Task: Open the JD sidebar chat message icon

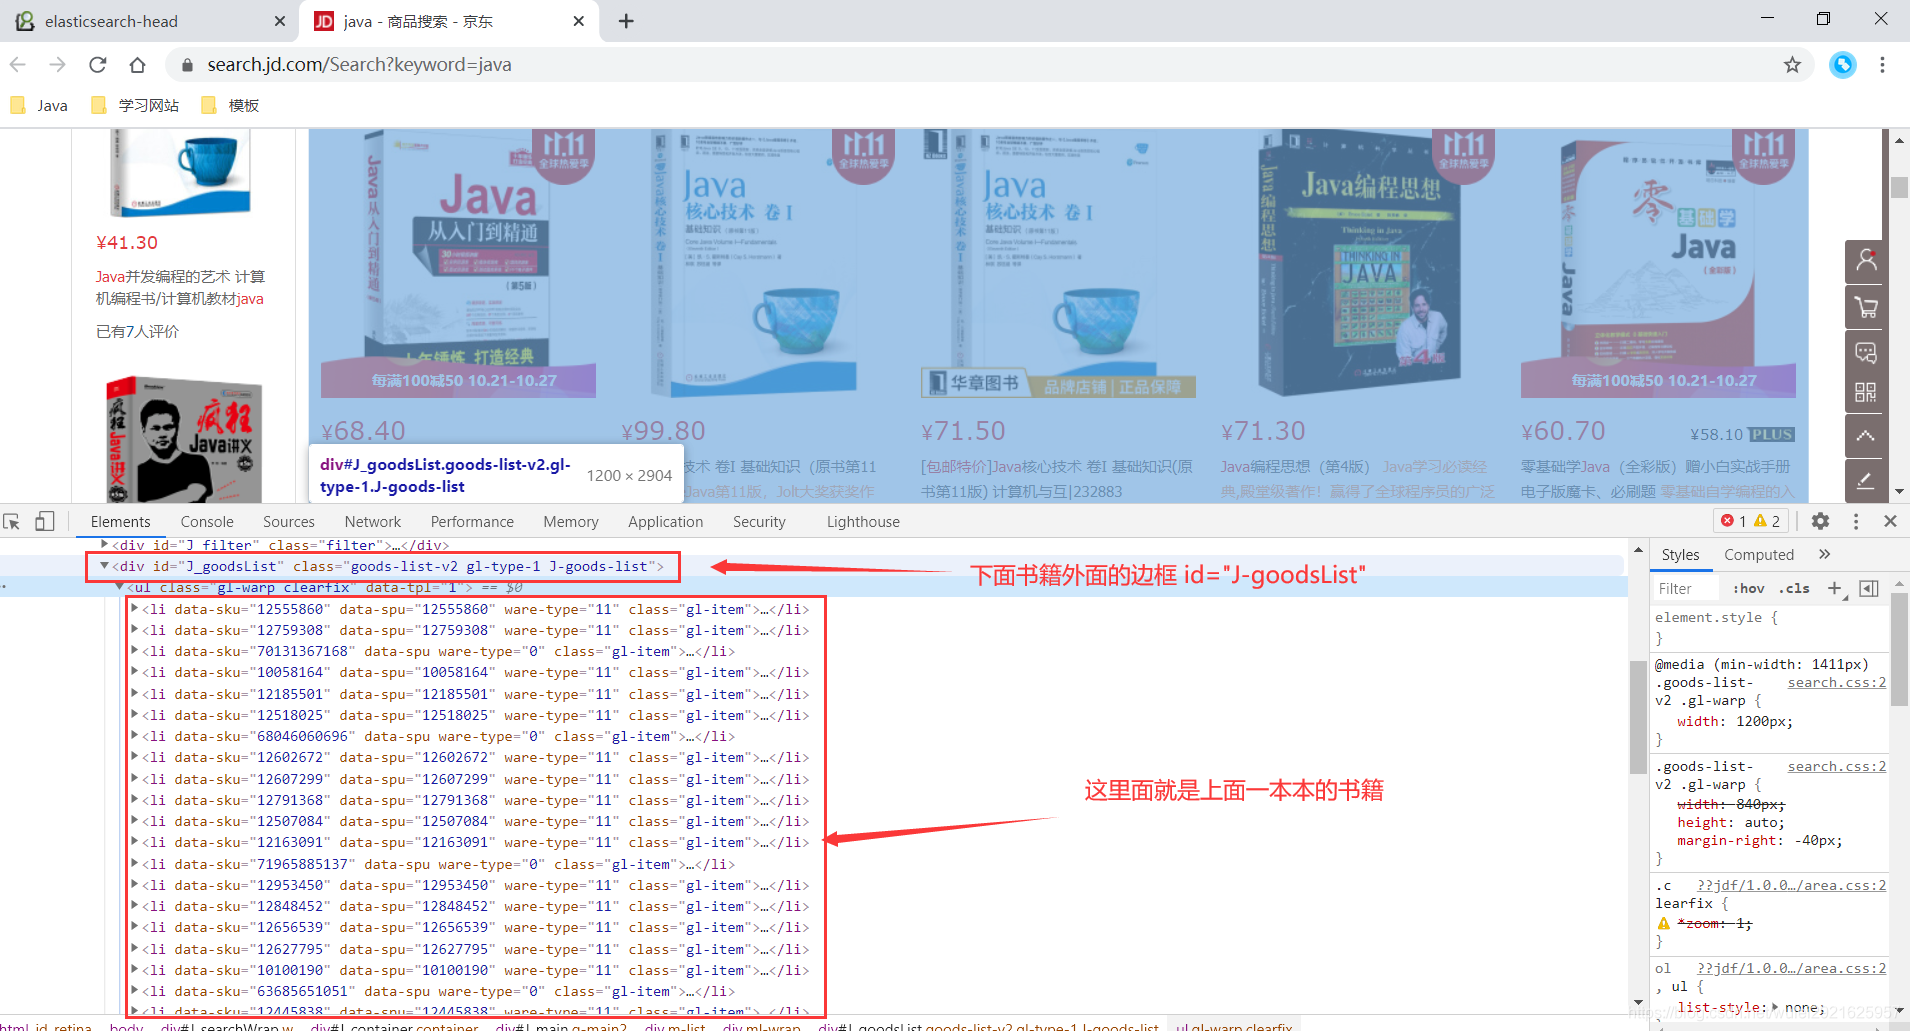Action: point(1866,352)
